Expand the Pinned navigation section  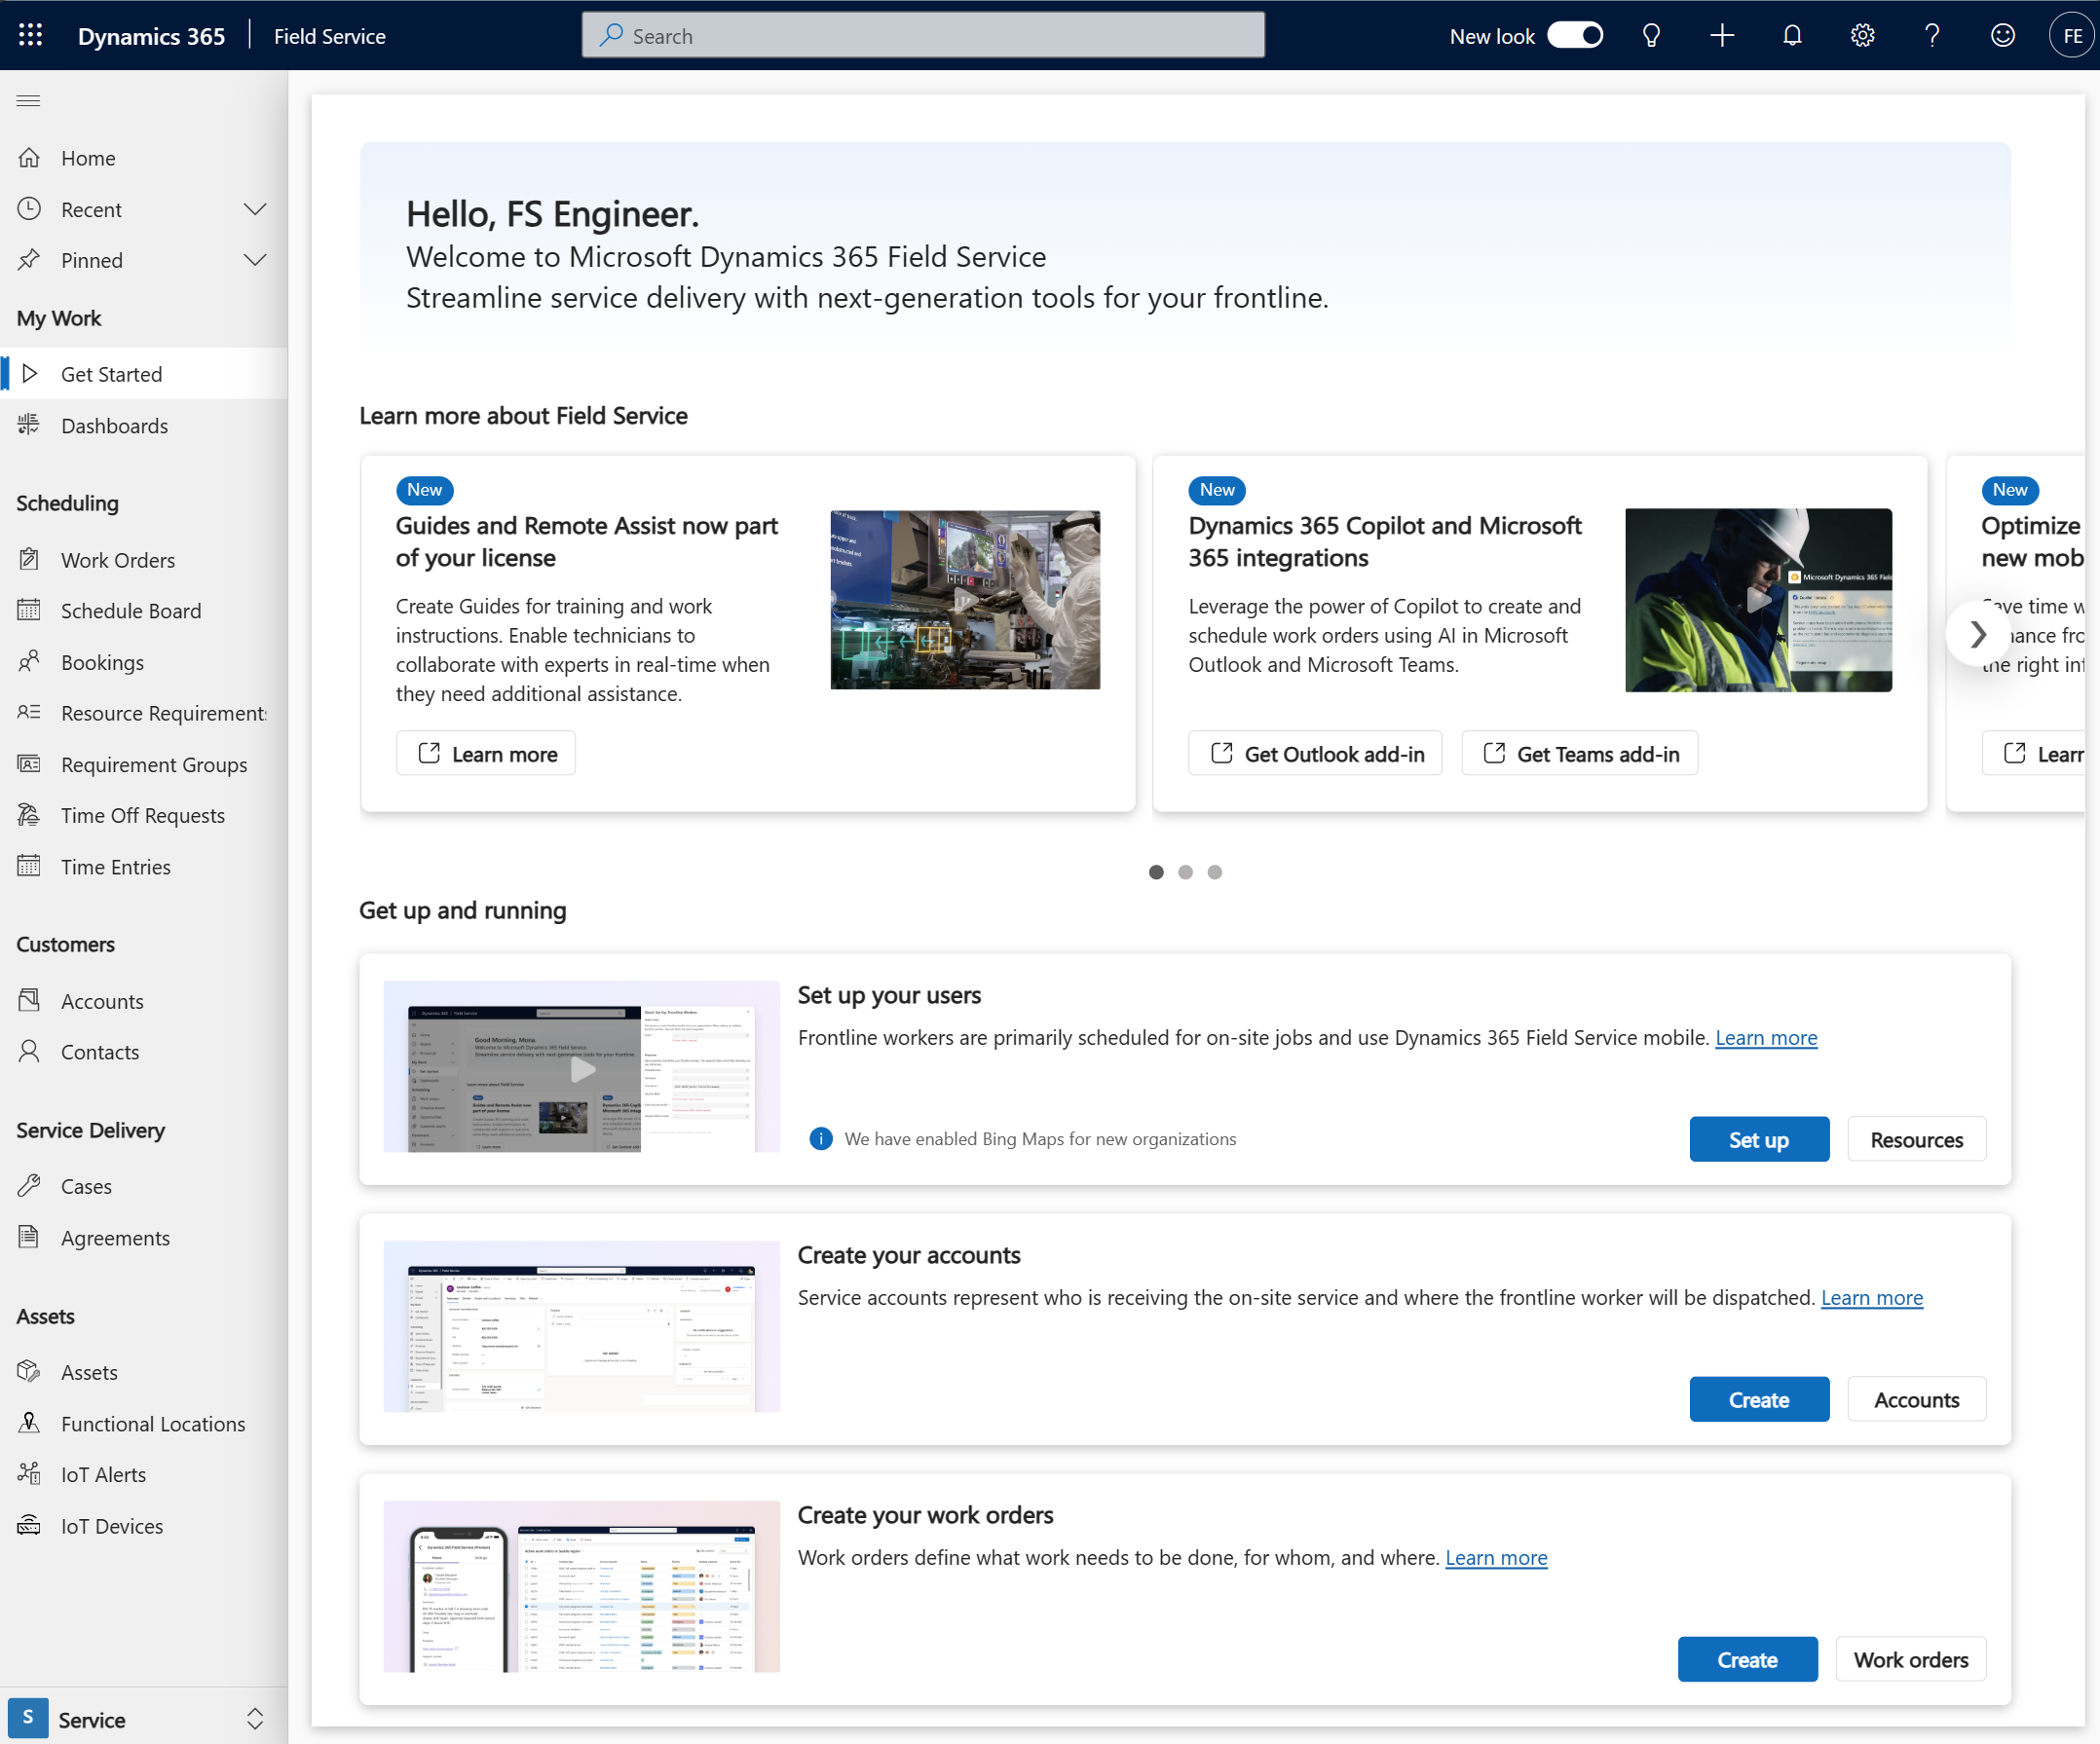coord(256,258)
